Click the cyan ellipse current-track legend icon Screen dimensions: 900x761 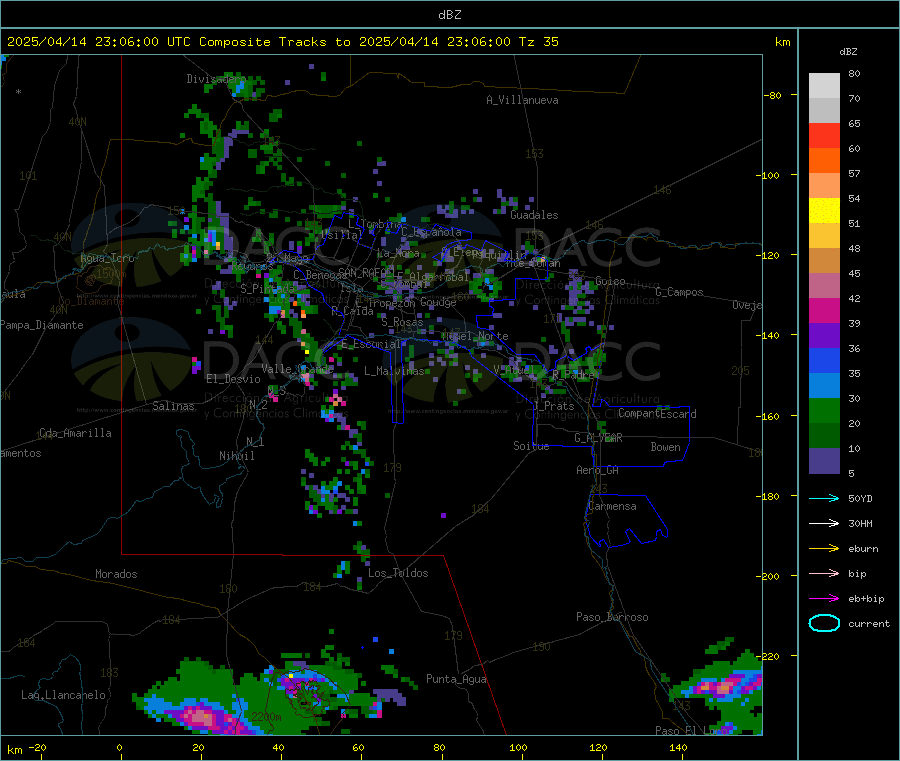(x=824, y=623)
